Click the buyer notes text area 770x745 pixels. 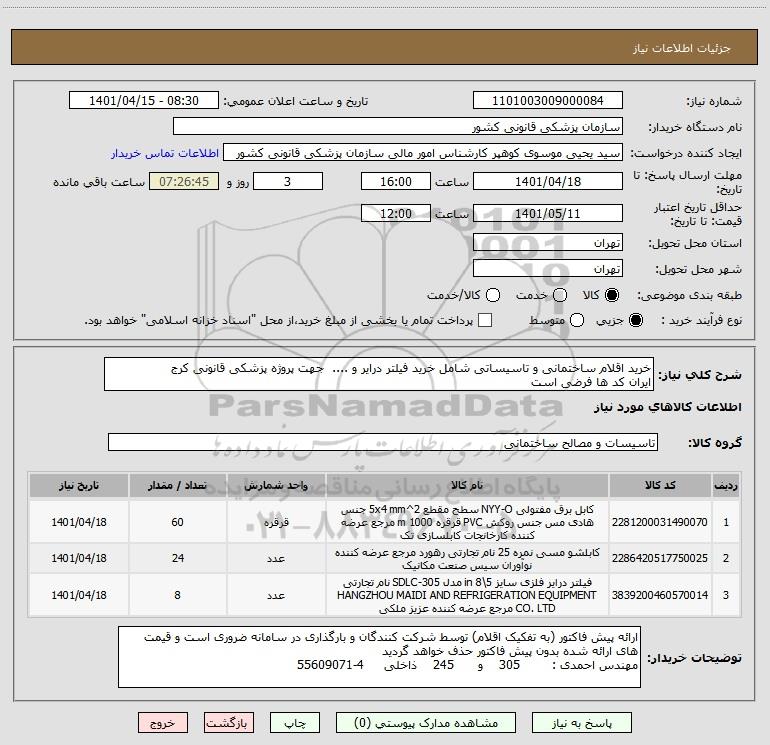coord(380,657)
